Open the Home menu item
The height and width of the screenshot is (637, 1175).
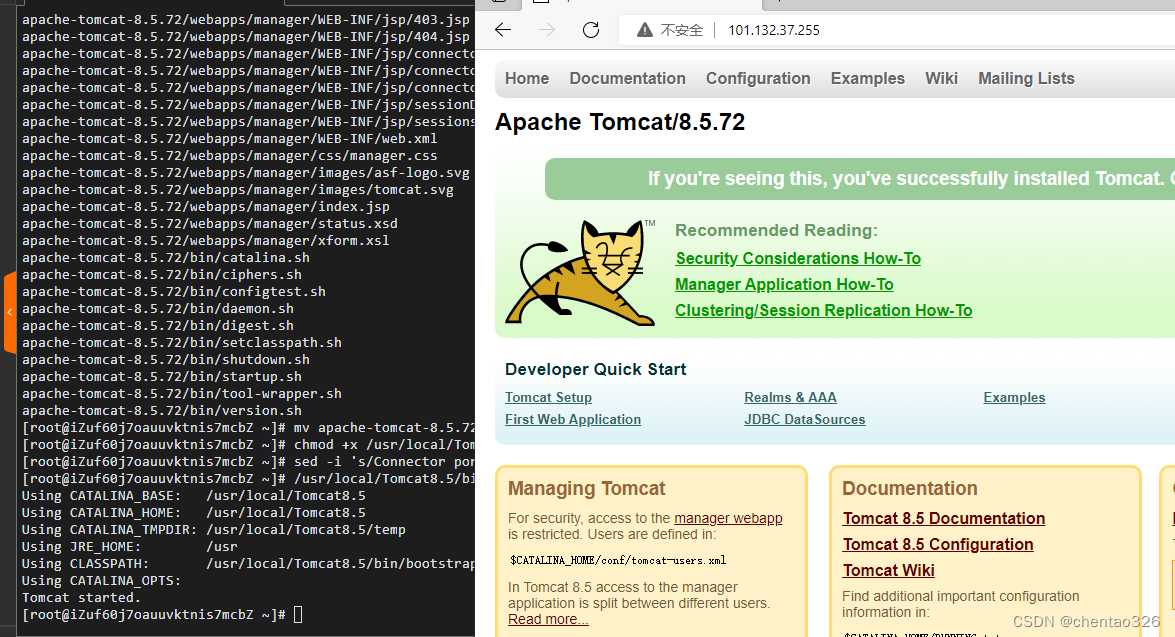click(527, 79)
